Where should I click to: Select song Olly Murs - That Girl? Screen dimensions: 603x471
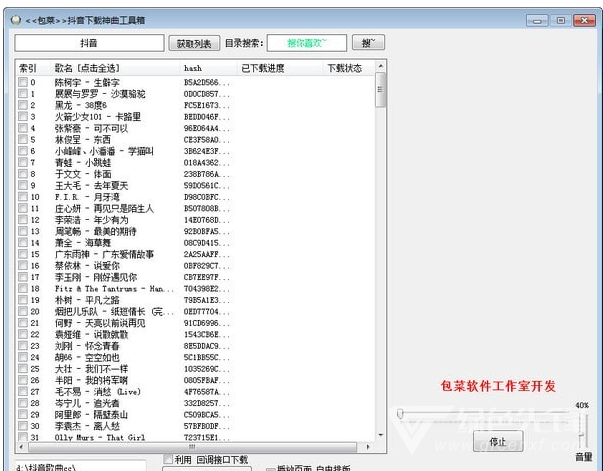coord(100,437)
